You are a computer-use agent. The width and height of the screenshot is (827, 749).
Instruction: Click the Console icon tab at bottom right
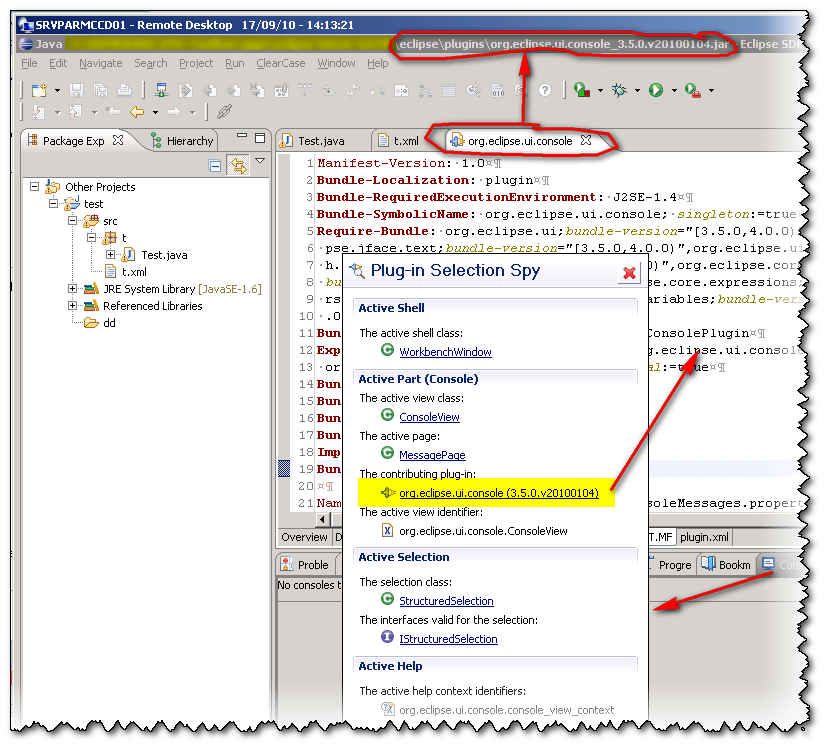[x=768, y=564]
